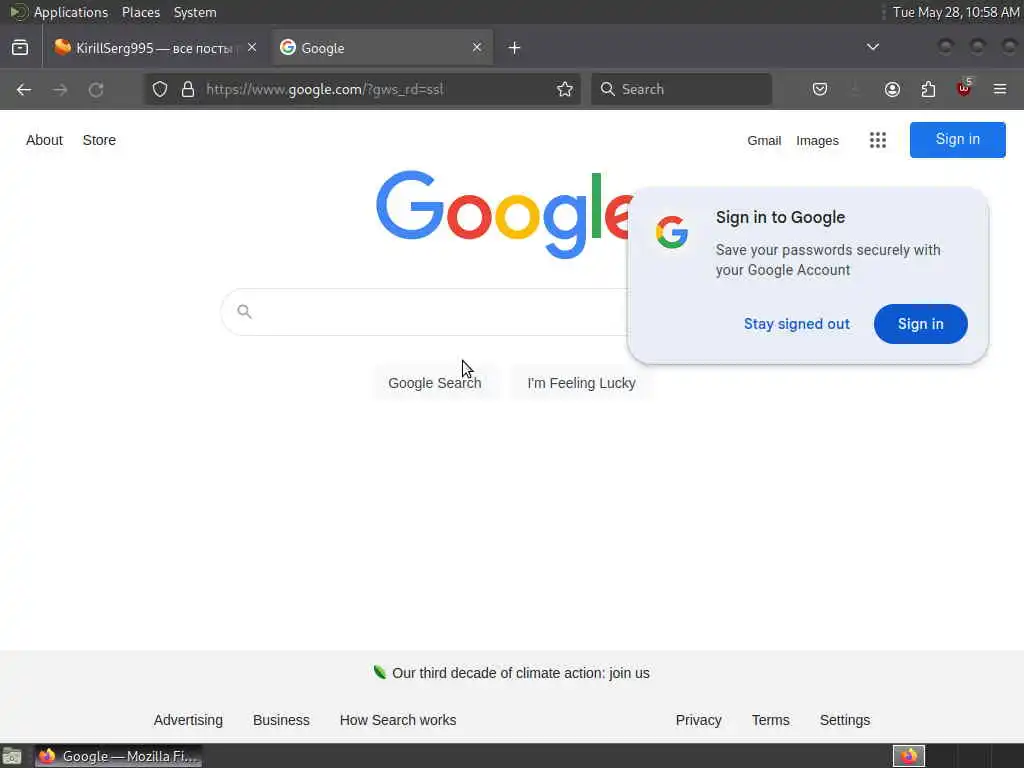View site security via the padlock icon

[x=188, y=89]
